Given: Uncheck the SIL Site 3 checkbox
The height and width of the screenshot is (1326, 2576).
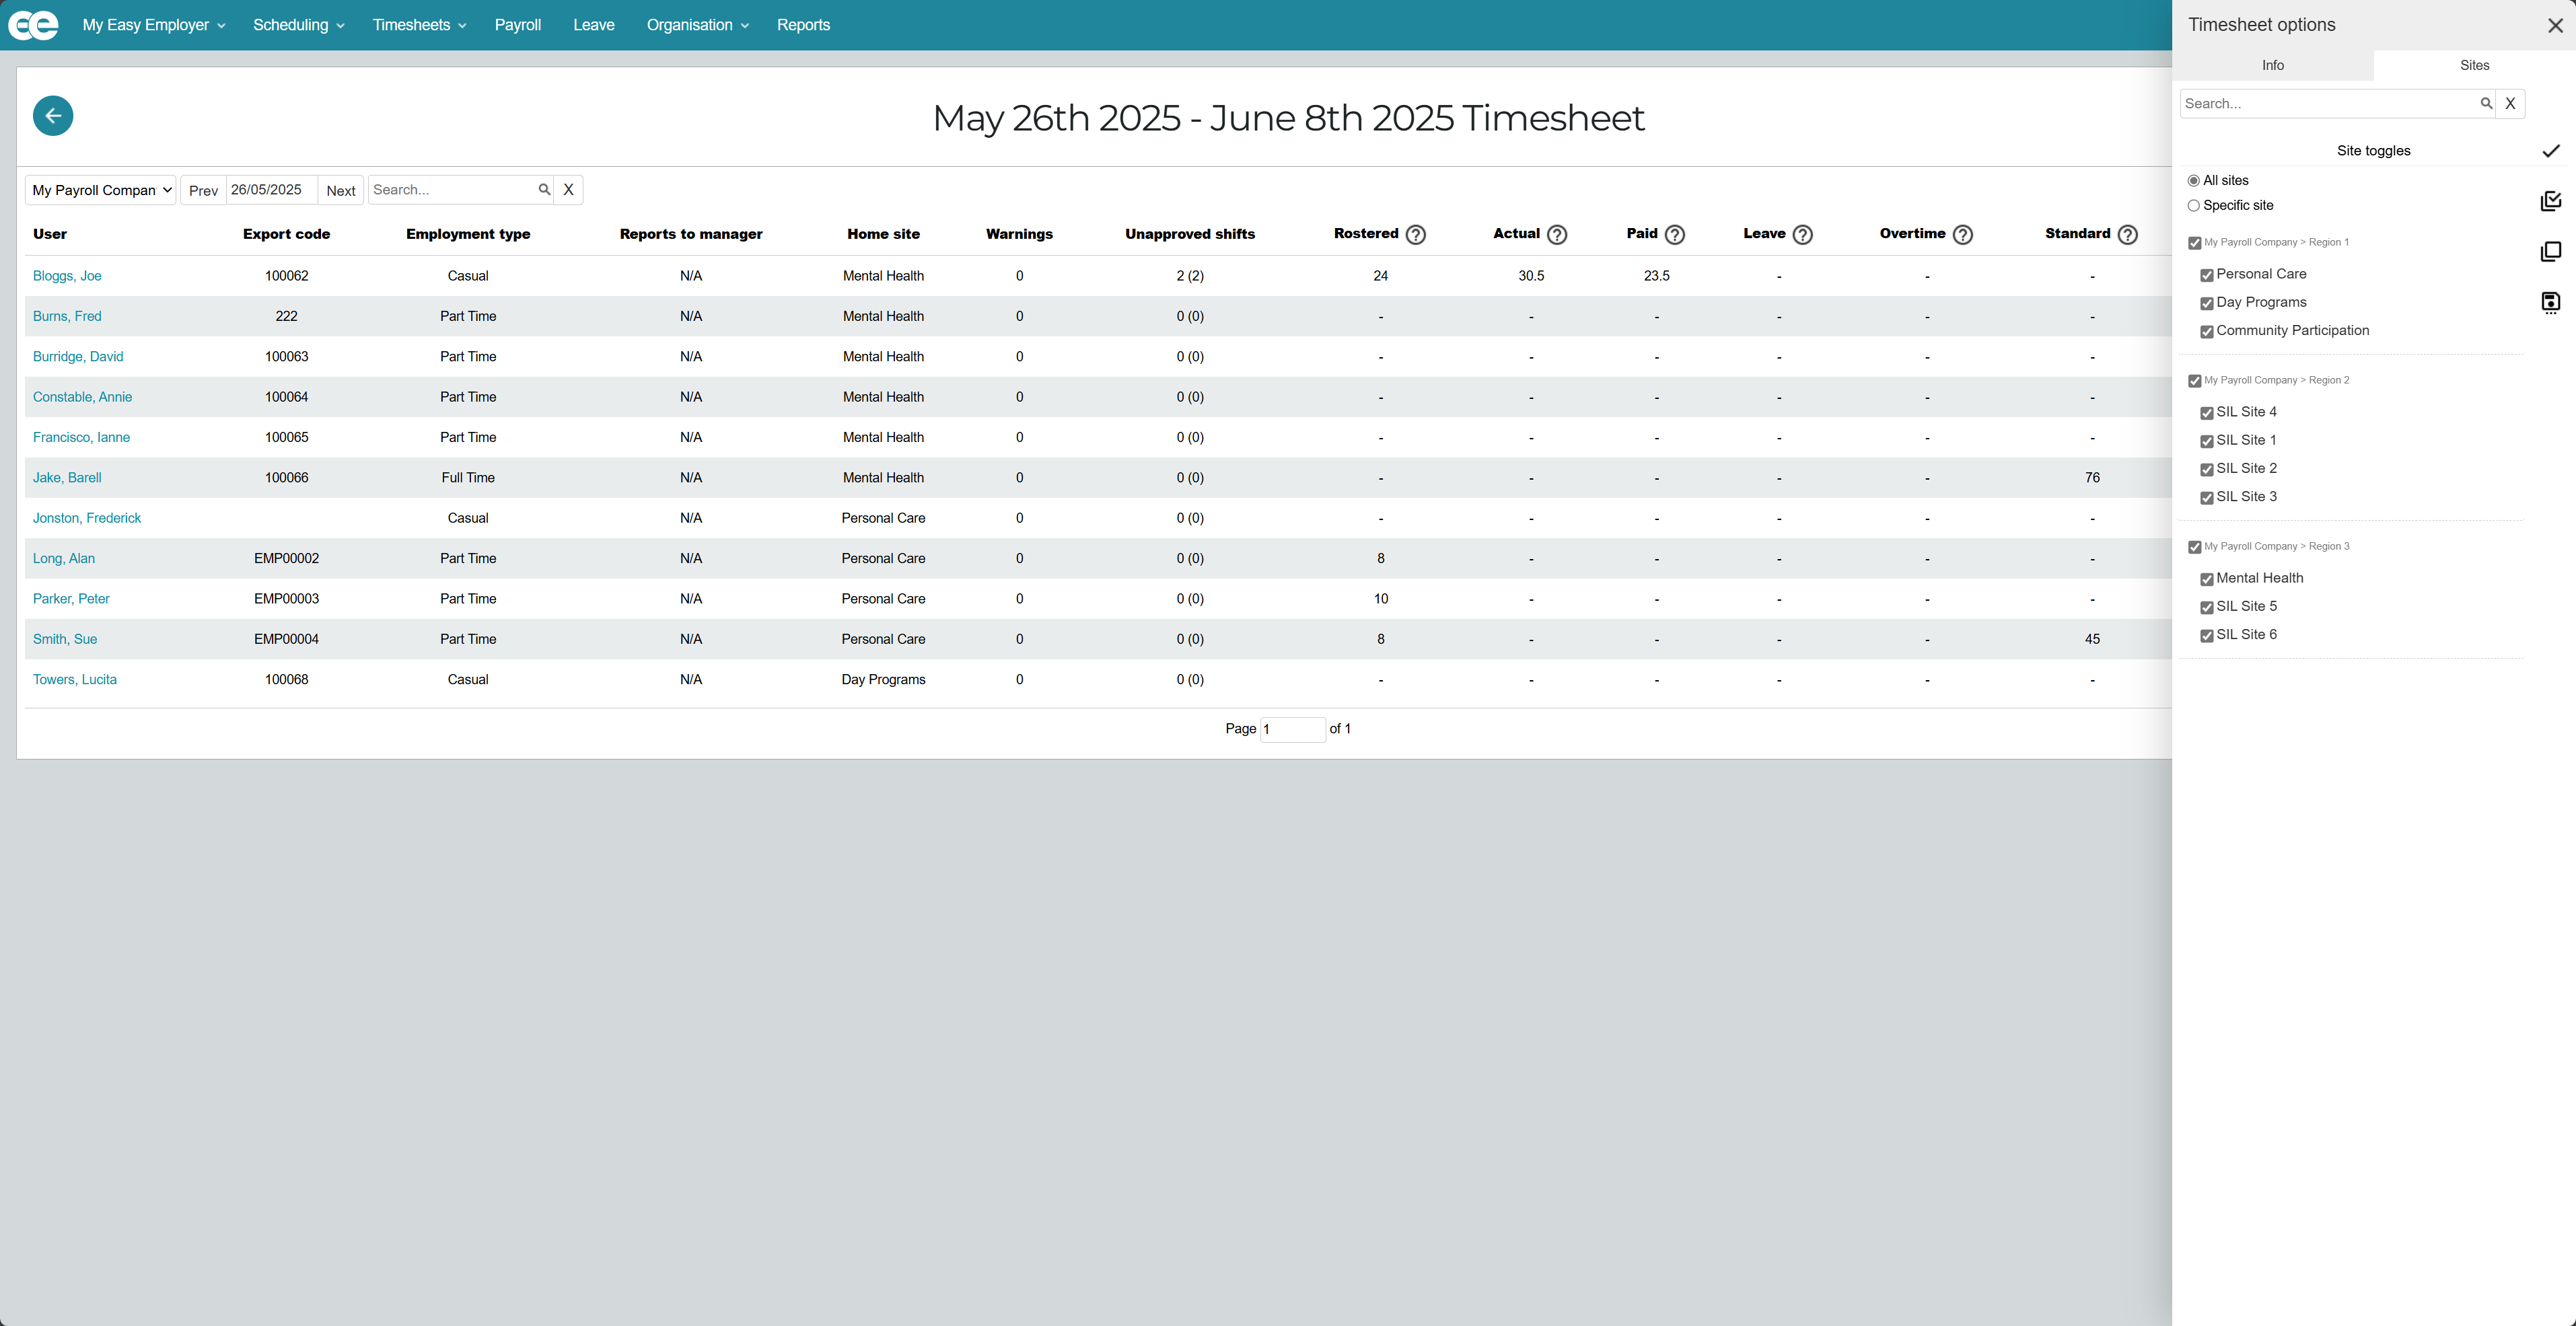Looking at the screenshot, I should [x=2207, y=497].
